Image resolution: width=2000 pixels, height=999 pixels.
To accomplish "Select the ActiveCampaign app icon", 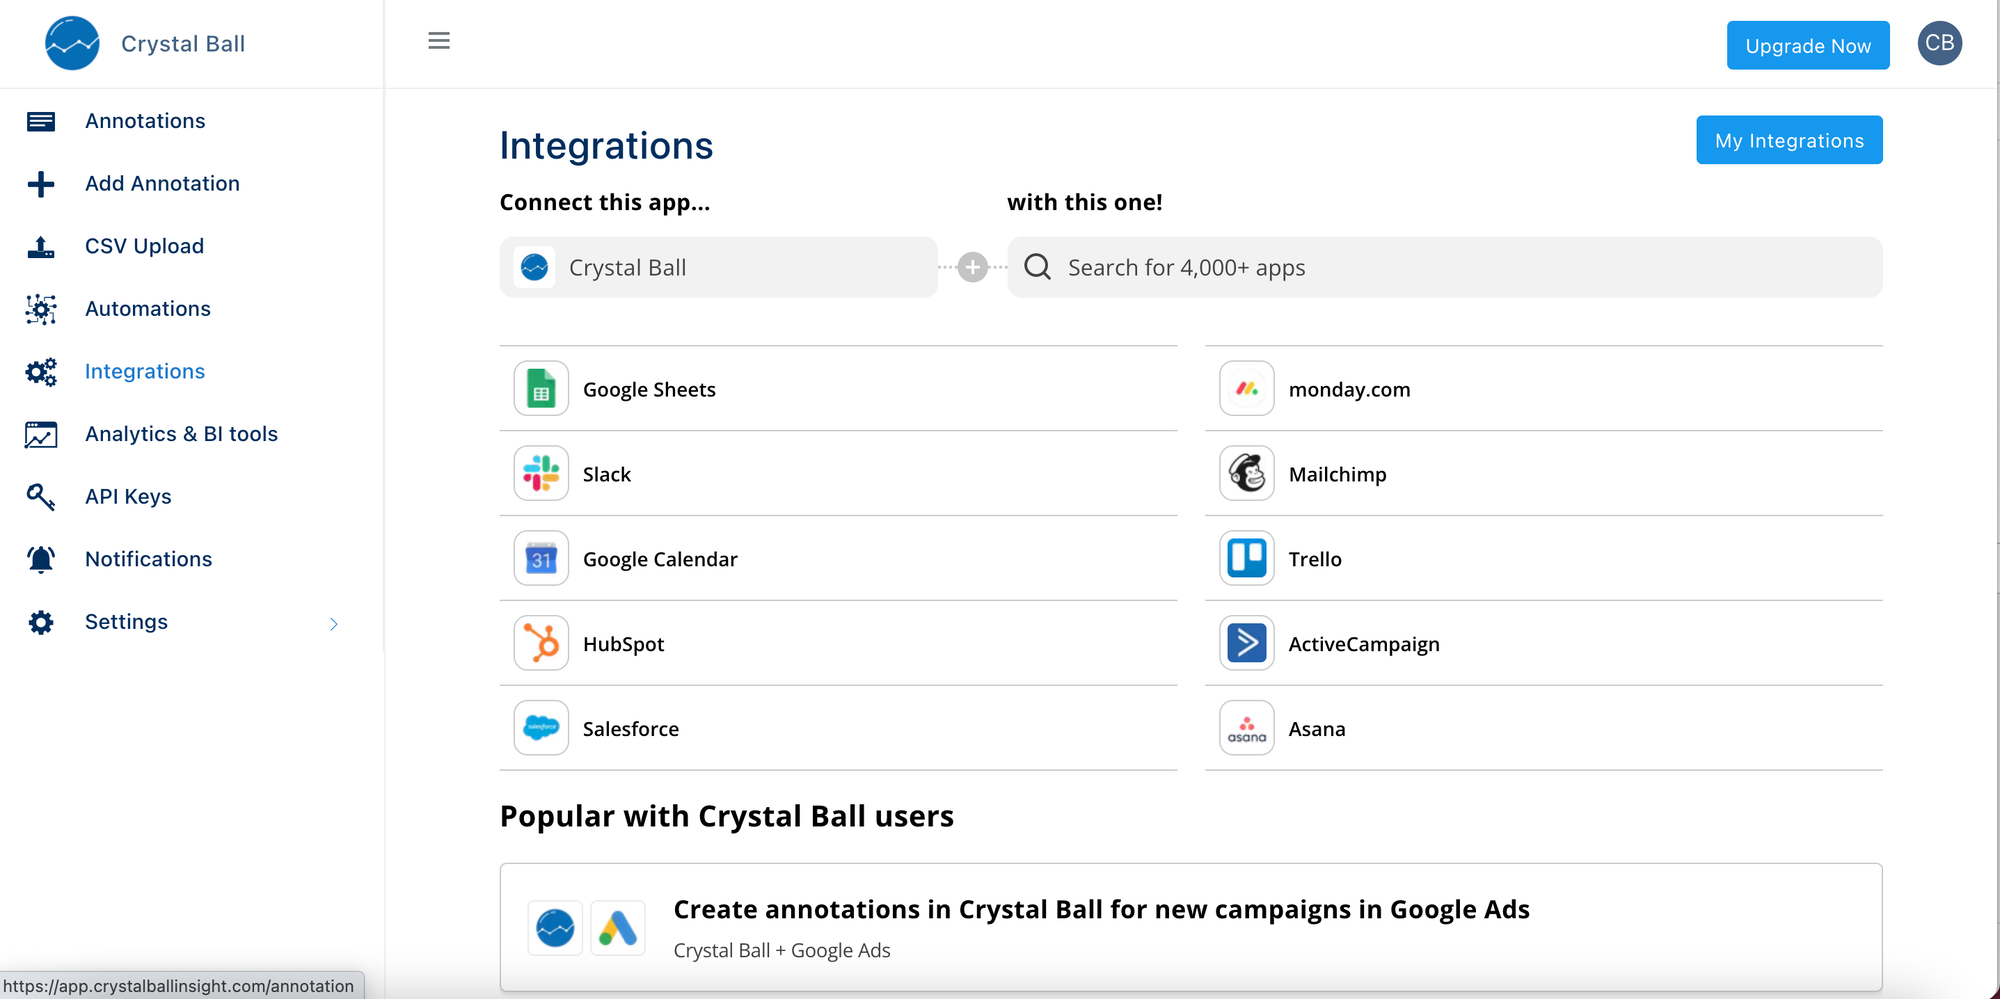I will (1247, 643).
